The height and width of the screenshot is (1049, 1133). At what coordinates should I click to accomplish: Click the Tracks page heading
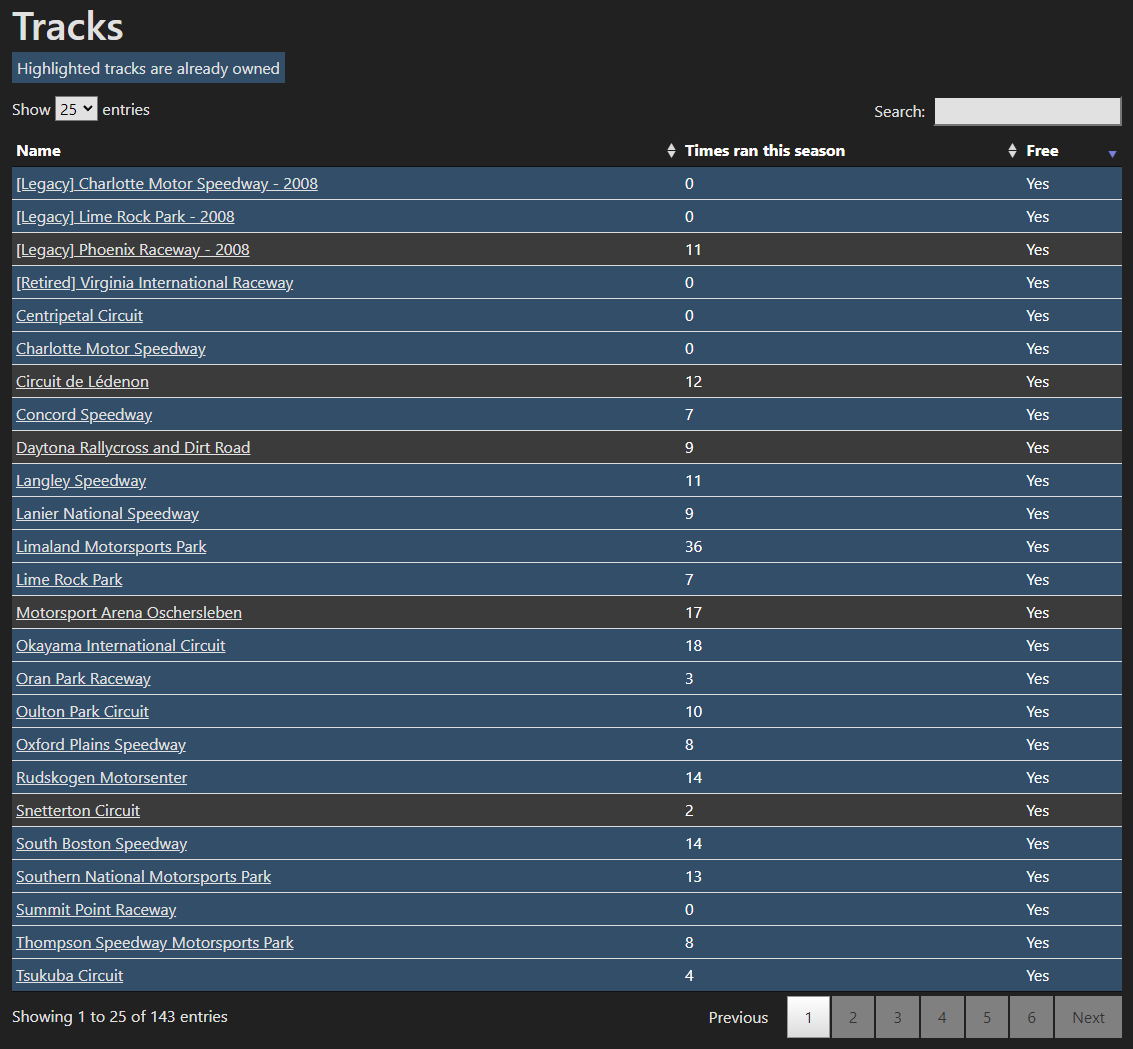point(68,27)
